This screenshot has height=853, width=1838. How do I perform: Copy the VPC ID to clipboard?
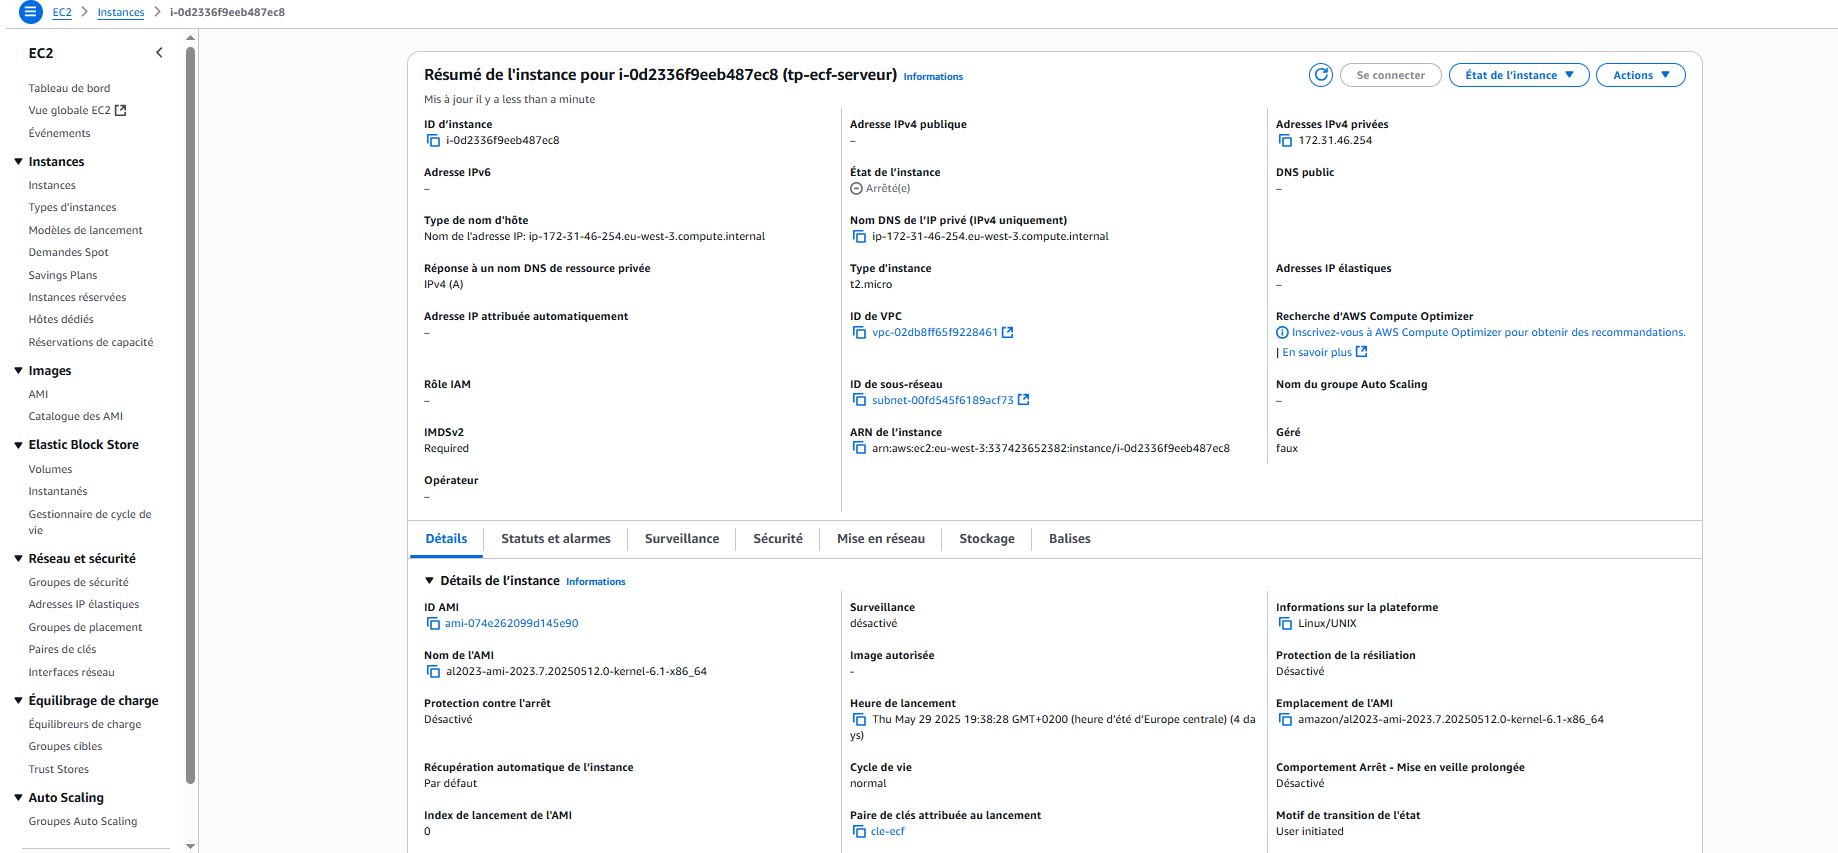pos(859,333)
